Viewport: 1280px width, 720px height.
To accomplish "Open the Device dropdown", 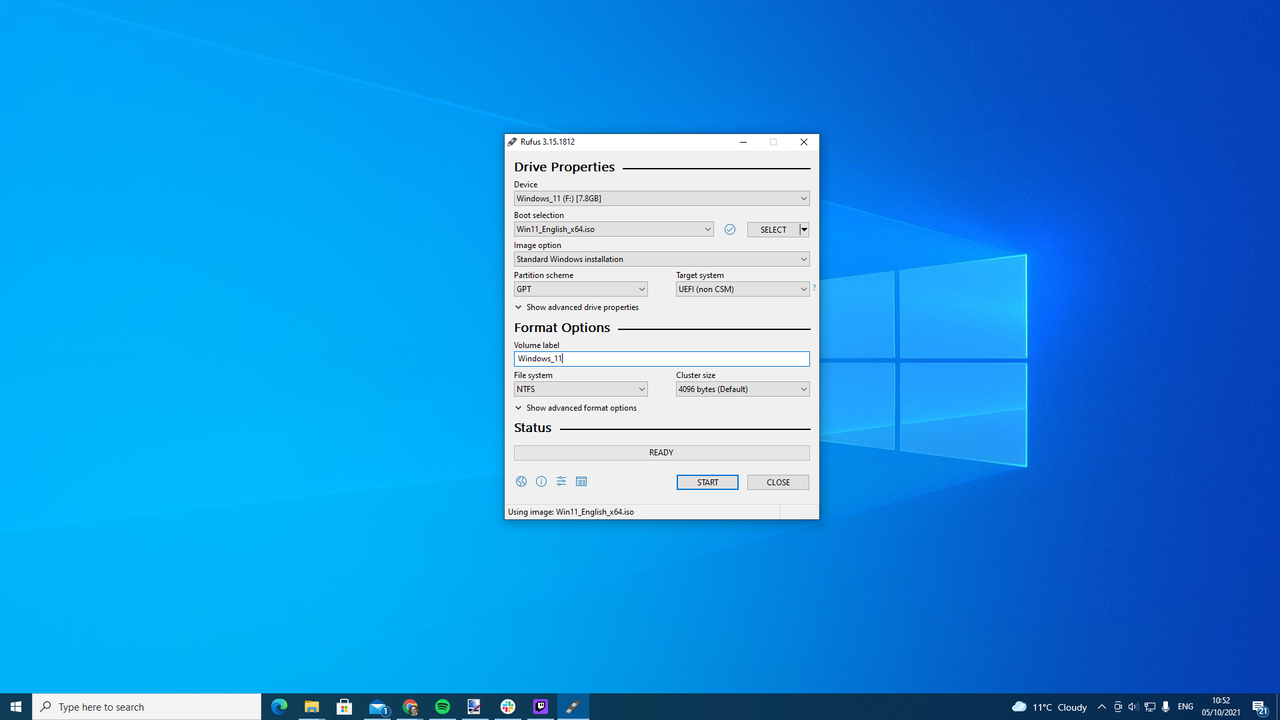I will click(662, 198).
